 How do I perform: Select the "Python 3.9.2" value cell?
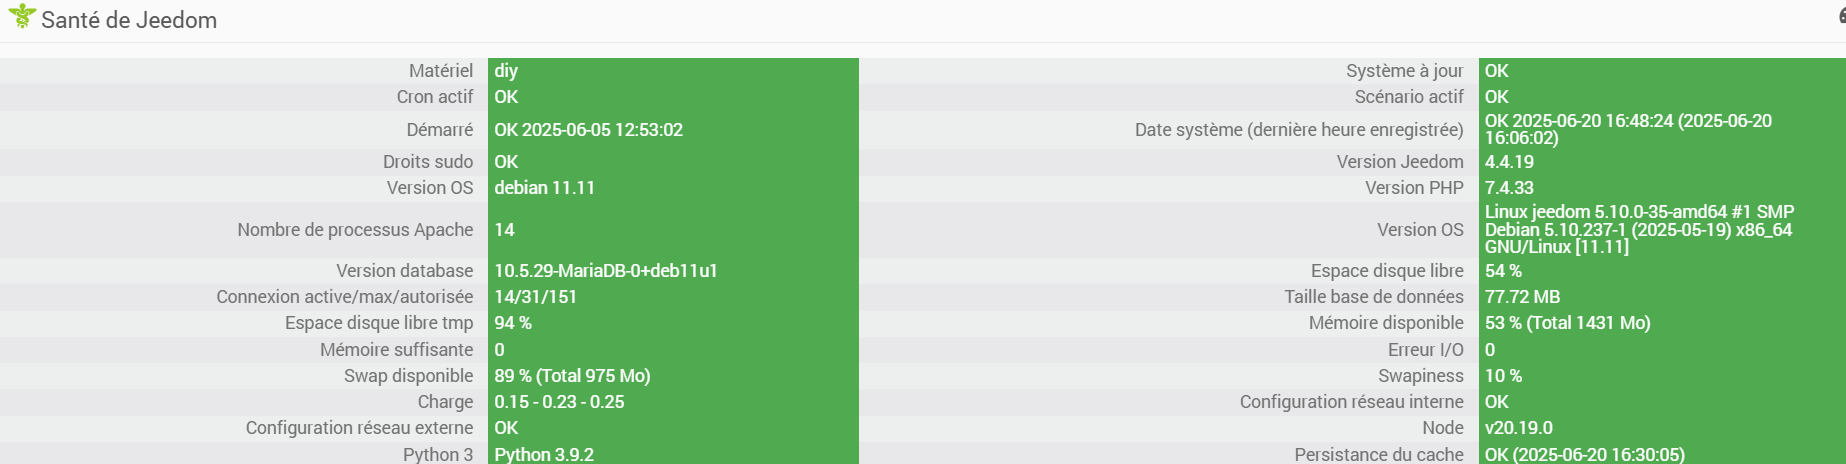[x=544, y=454]
